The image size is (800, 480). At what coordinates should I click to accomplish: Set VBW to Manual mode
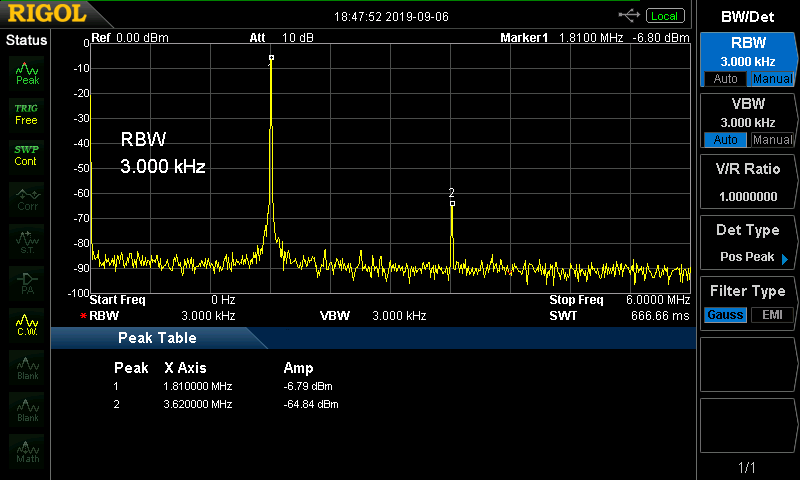tap(771, 140)
